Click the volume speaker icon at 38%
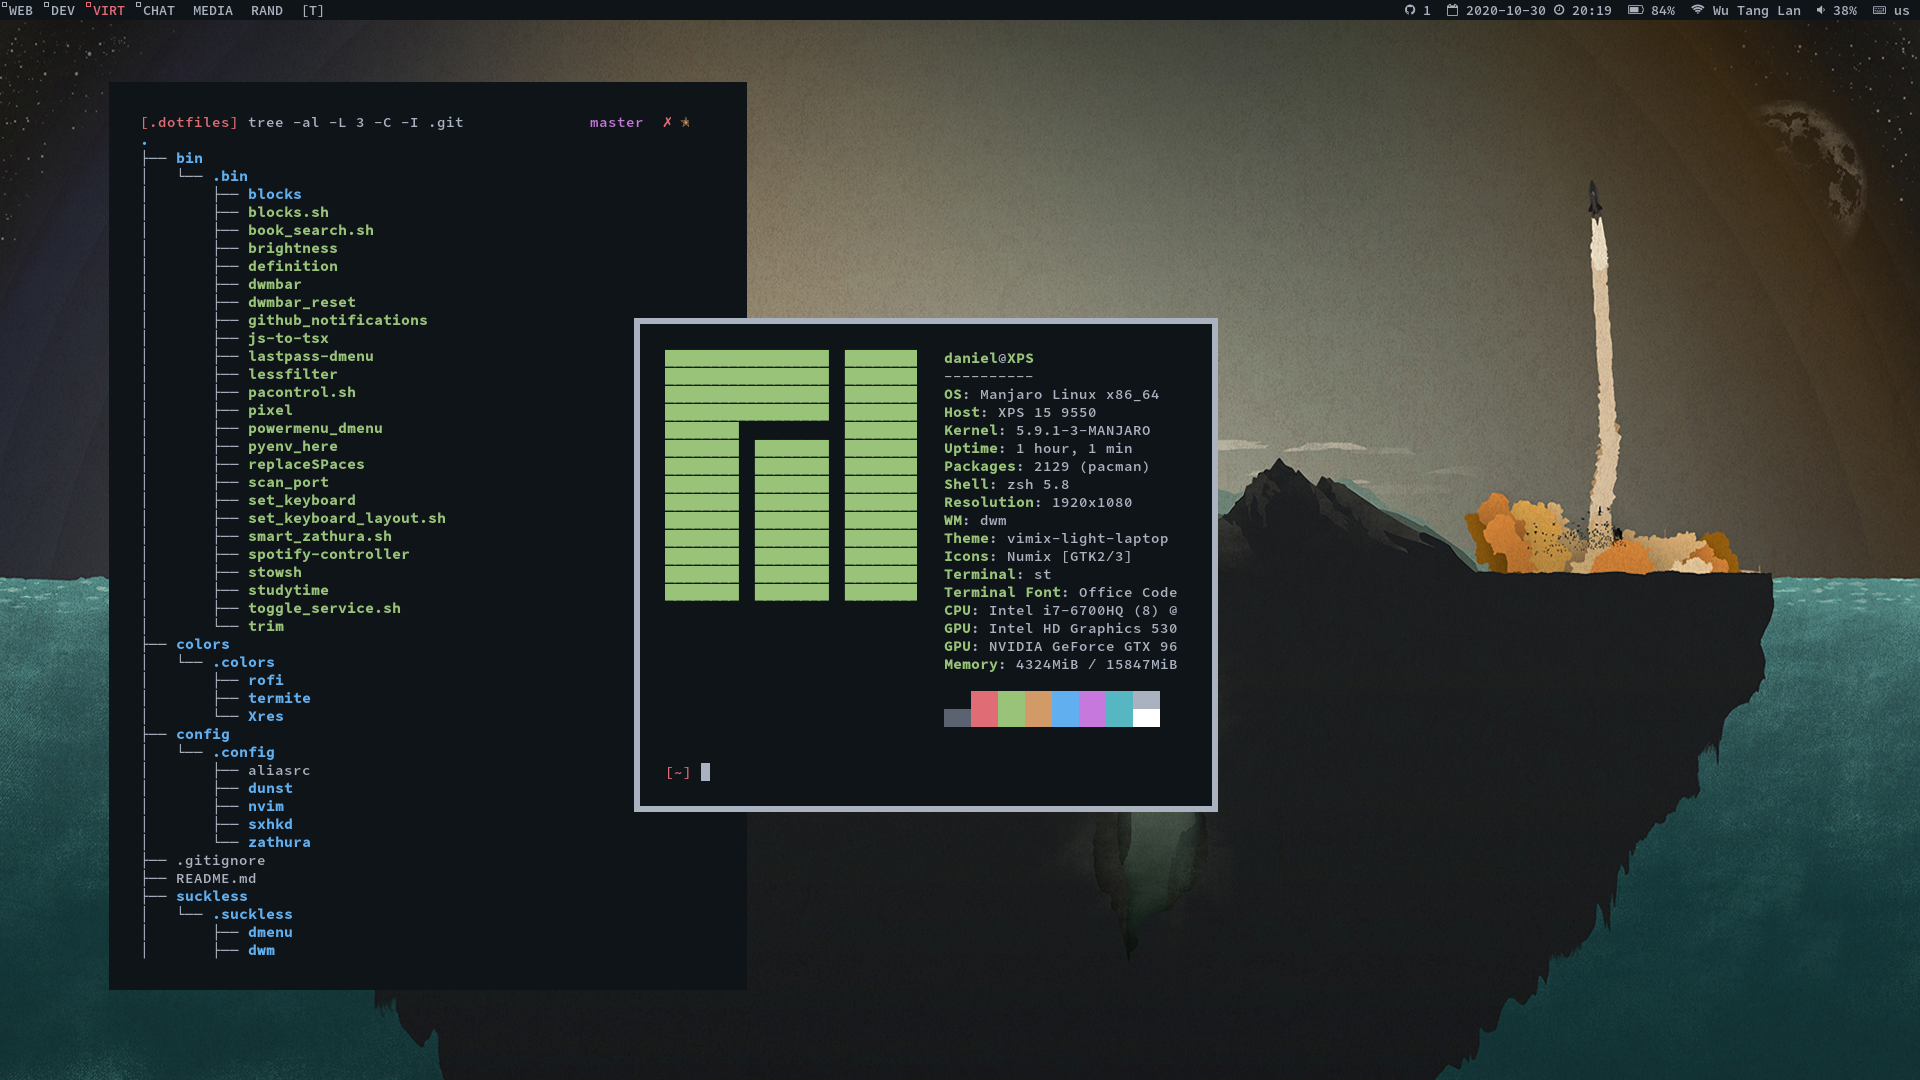 (1821, 10)
